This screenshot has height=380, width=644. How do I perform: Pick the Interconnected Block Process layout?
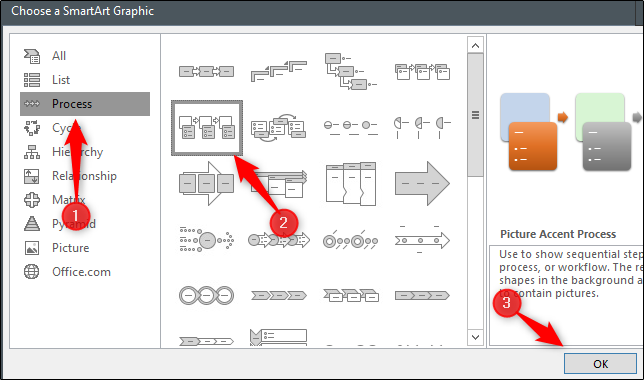(350, 184)
